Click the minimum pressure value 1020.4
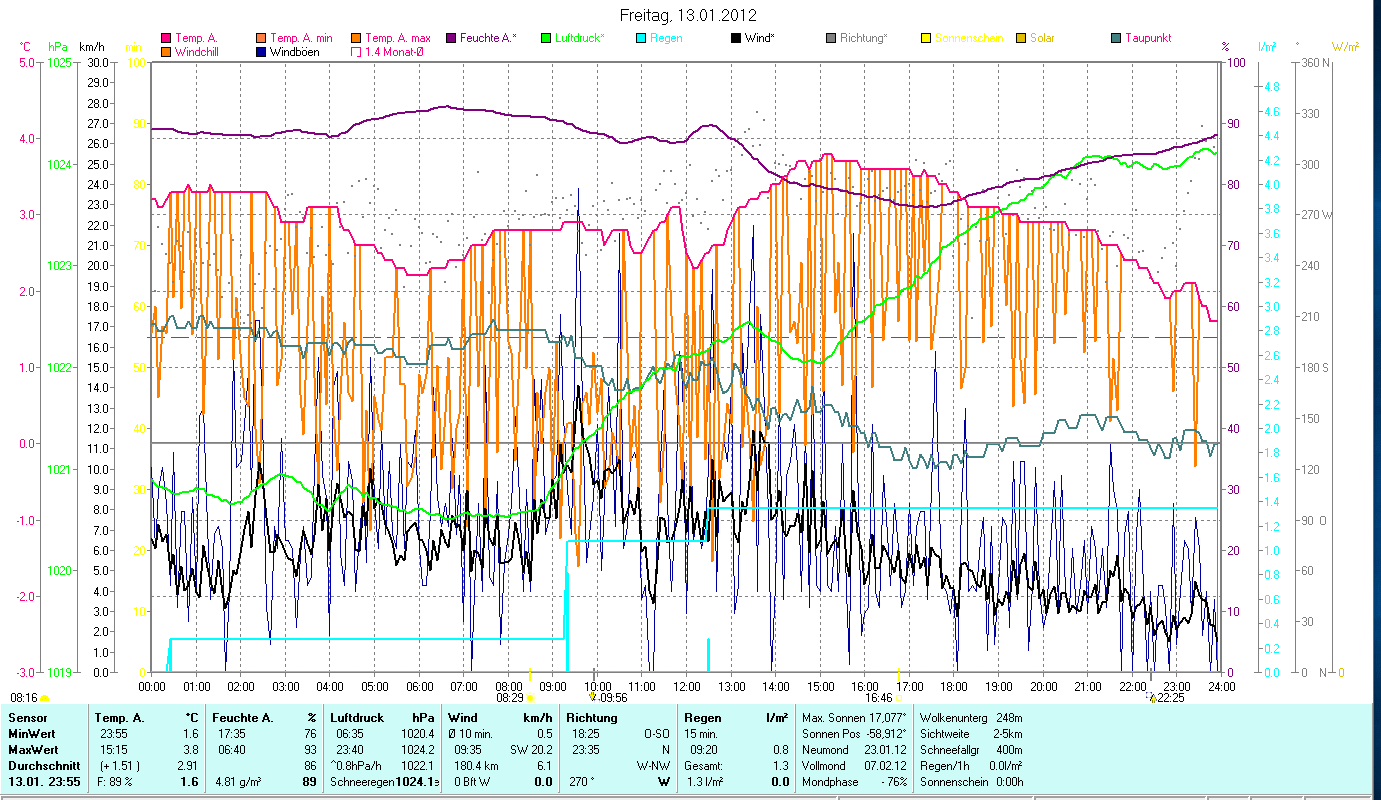Image resolution: width=1381 pixels, height=800 pixels. click(x=418, y=733)
